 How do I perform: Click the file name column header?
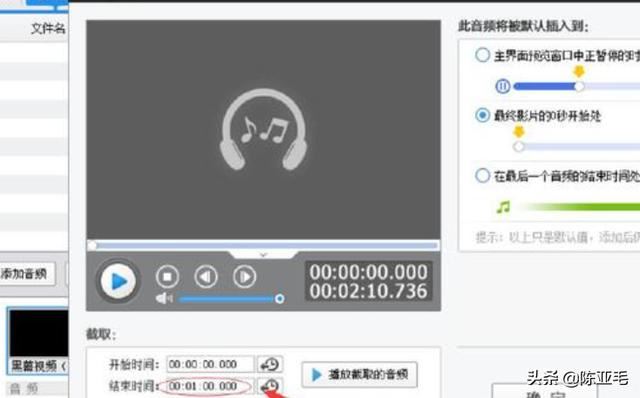(48, 28)
